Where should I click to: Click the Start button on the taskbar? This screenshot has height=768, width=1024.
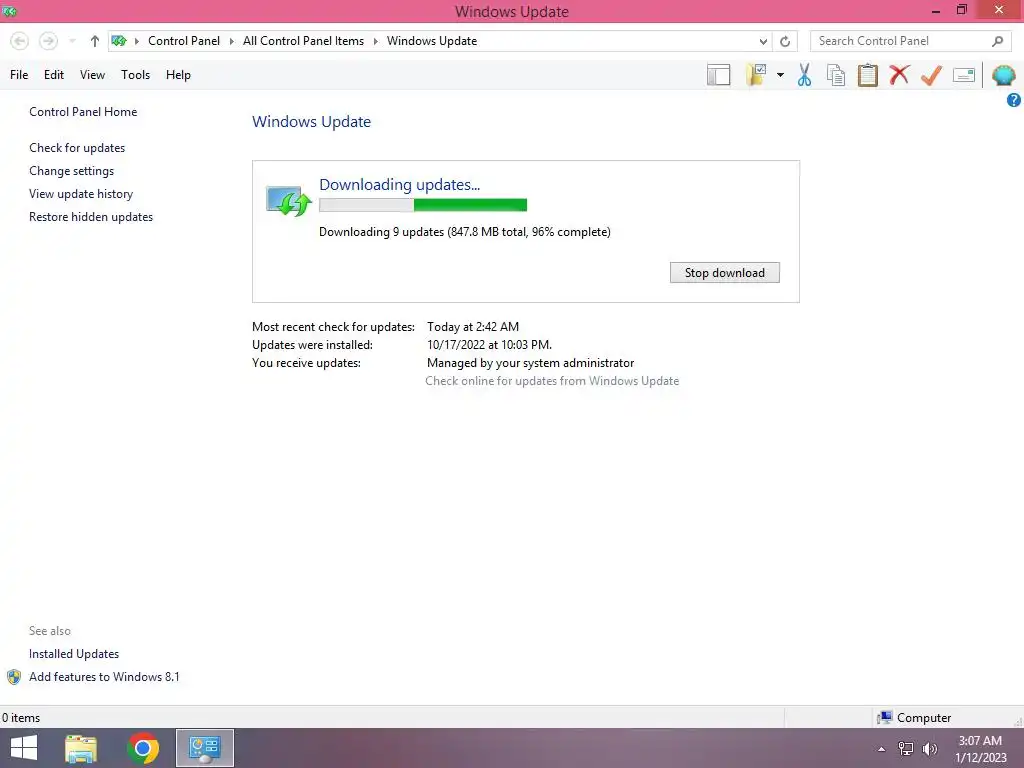coord(24,748)
